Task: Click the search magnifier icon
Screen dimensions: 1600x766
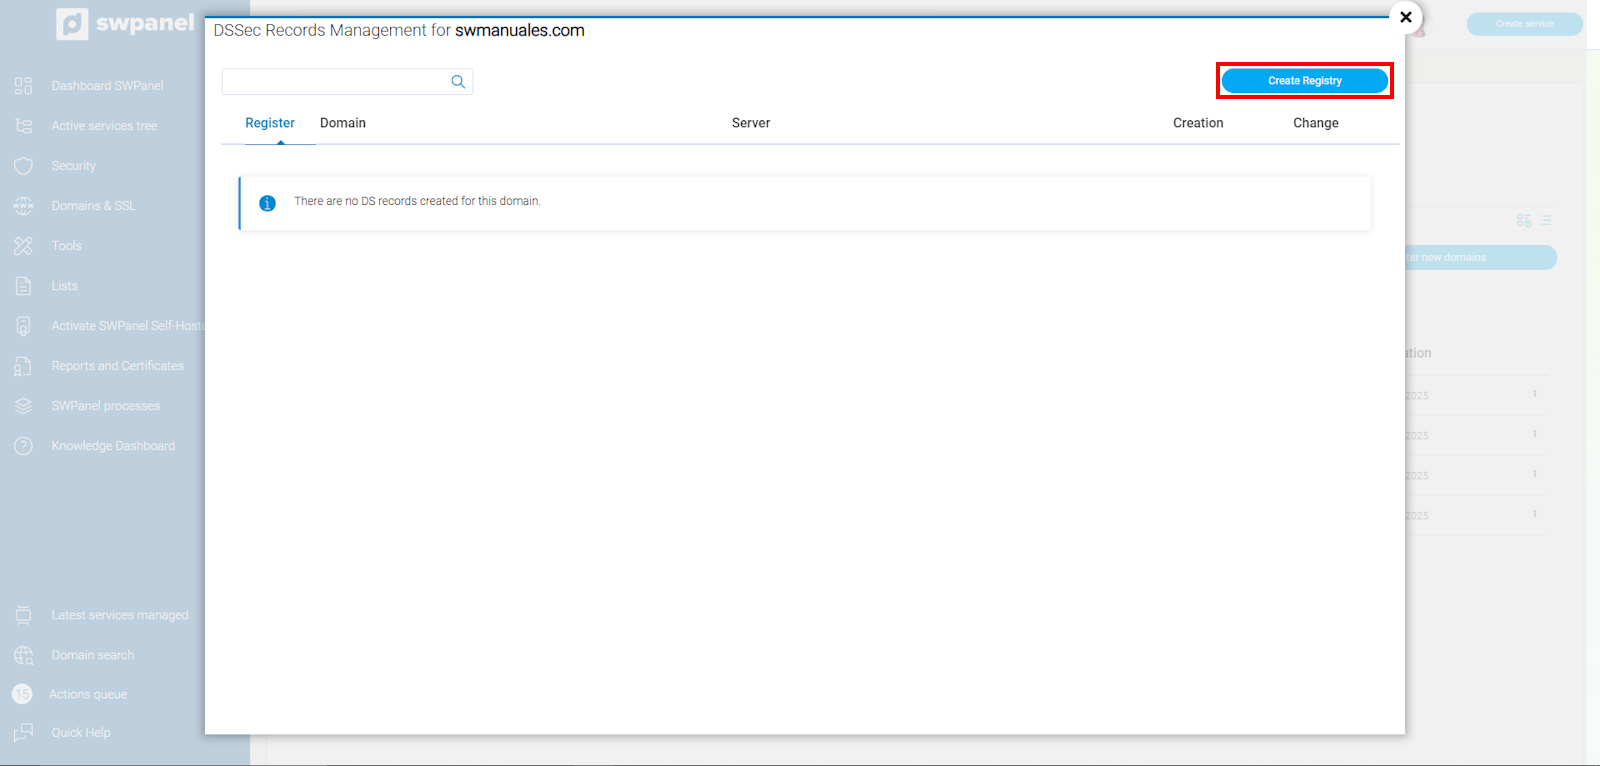Action: 458,82
